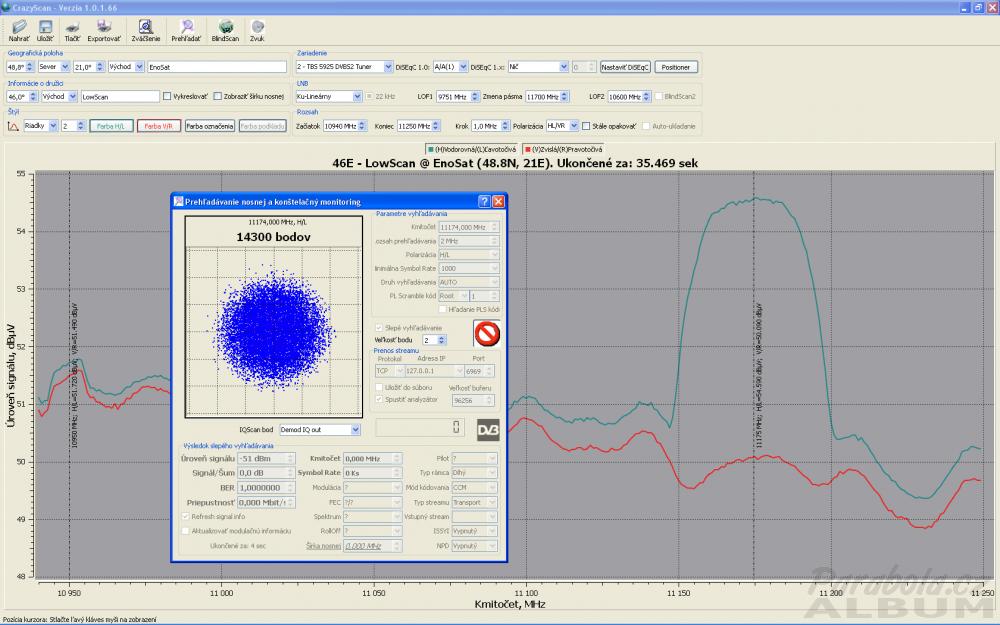
Task: Adjust the line width stepper showing 2
Action: (x=80, y=126)
